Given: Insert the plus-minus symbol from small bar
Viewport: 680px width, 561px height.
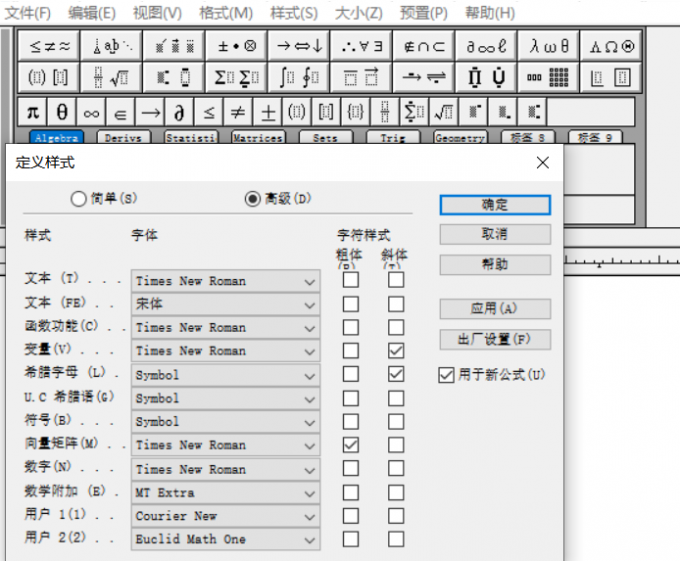Looking at the screenshot, I should click(x=268, y=112).
